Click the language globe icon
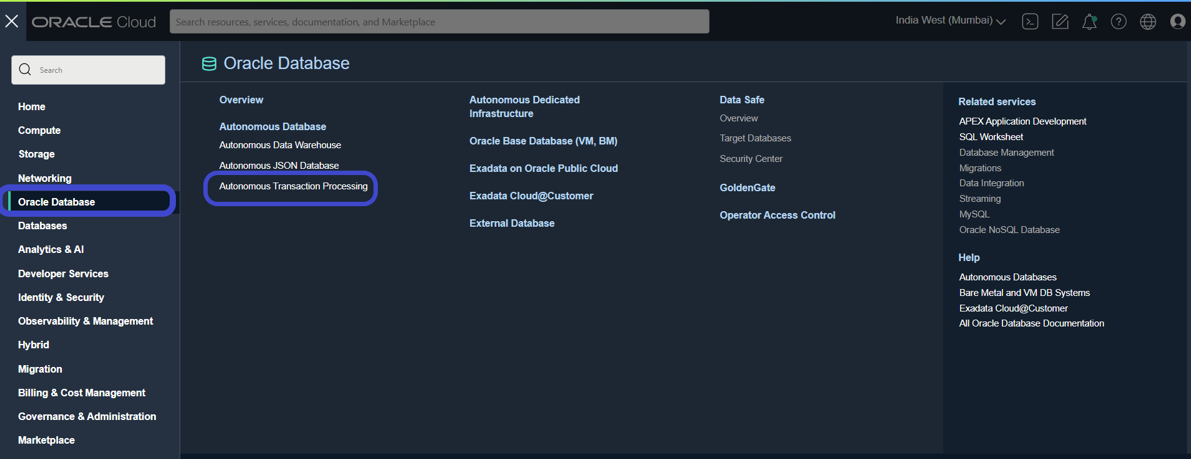 click(1148, 22)
